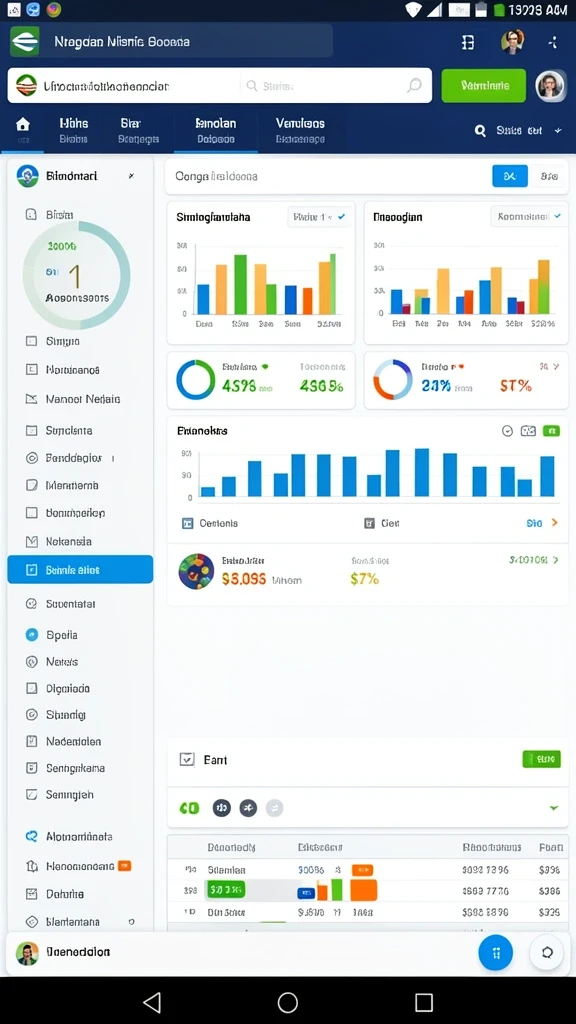Open the Nokensia mail icon
Viewport: 576px width, 1024px height.
[x=31, y=541]
